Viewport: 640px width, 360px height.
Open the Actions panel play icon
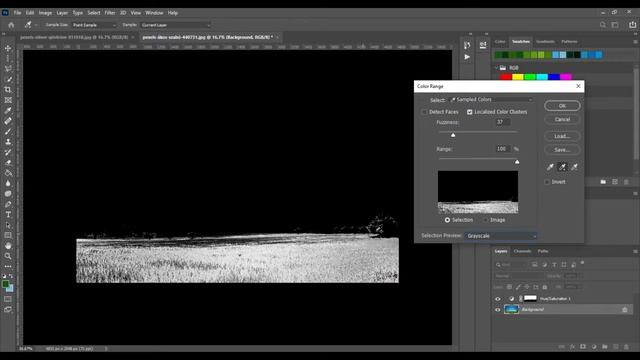coord(467,57)
